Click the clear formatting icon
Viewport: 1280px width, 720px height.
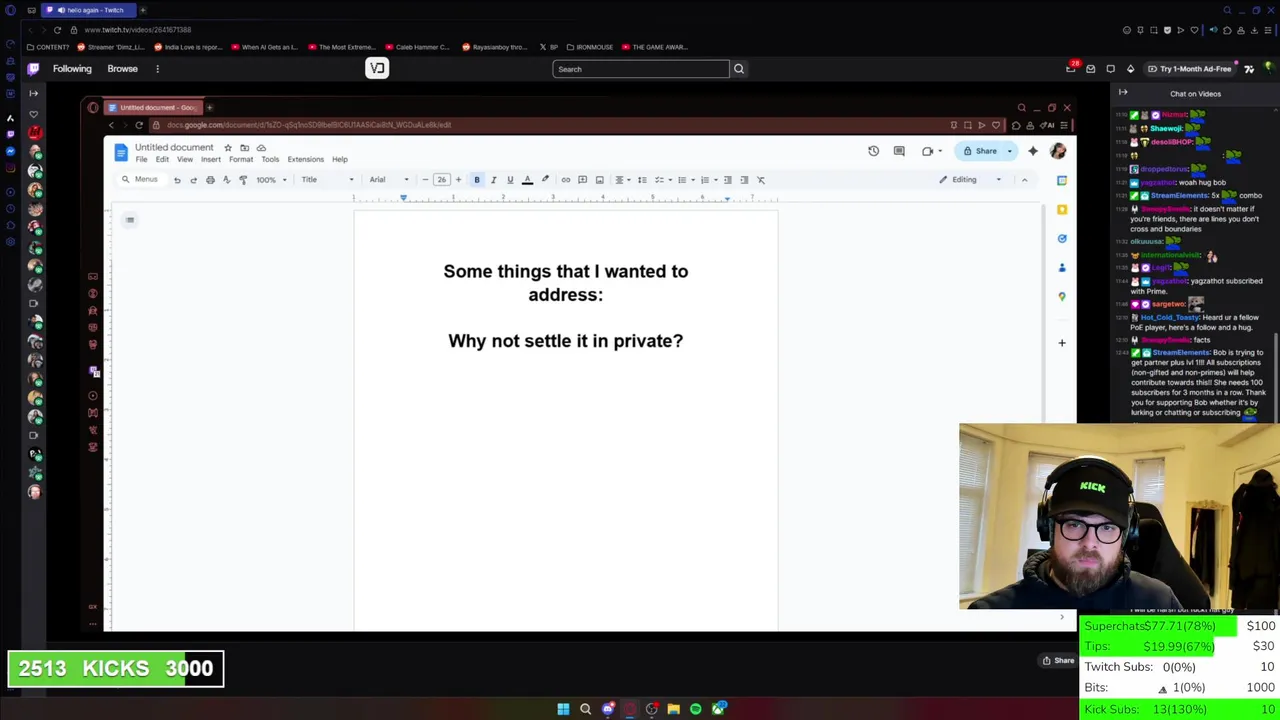761,180
